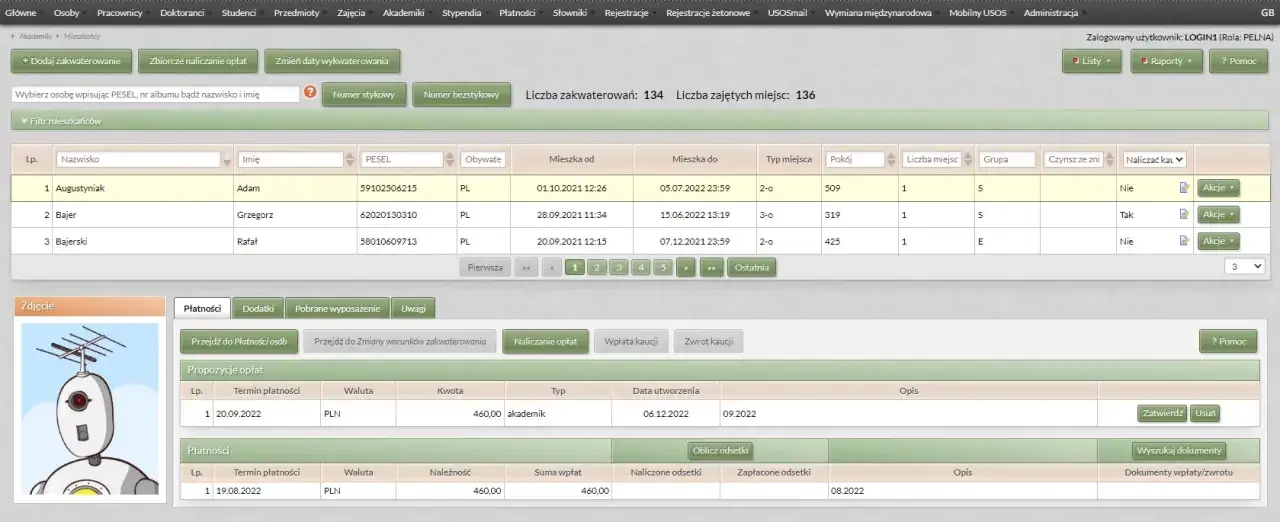
Task: Jump forward with double-arrow pagination button
Action: coord(711,267)
